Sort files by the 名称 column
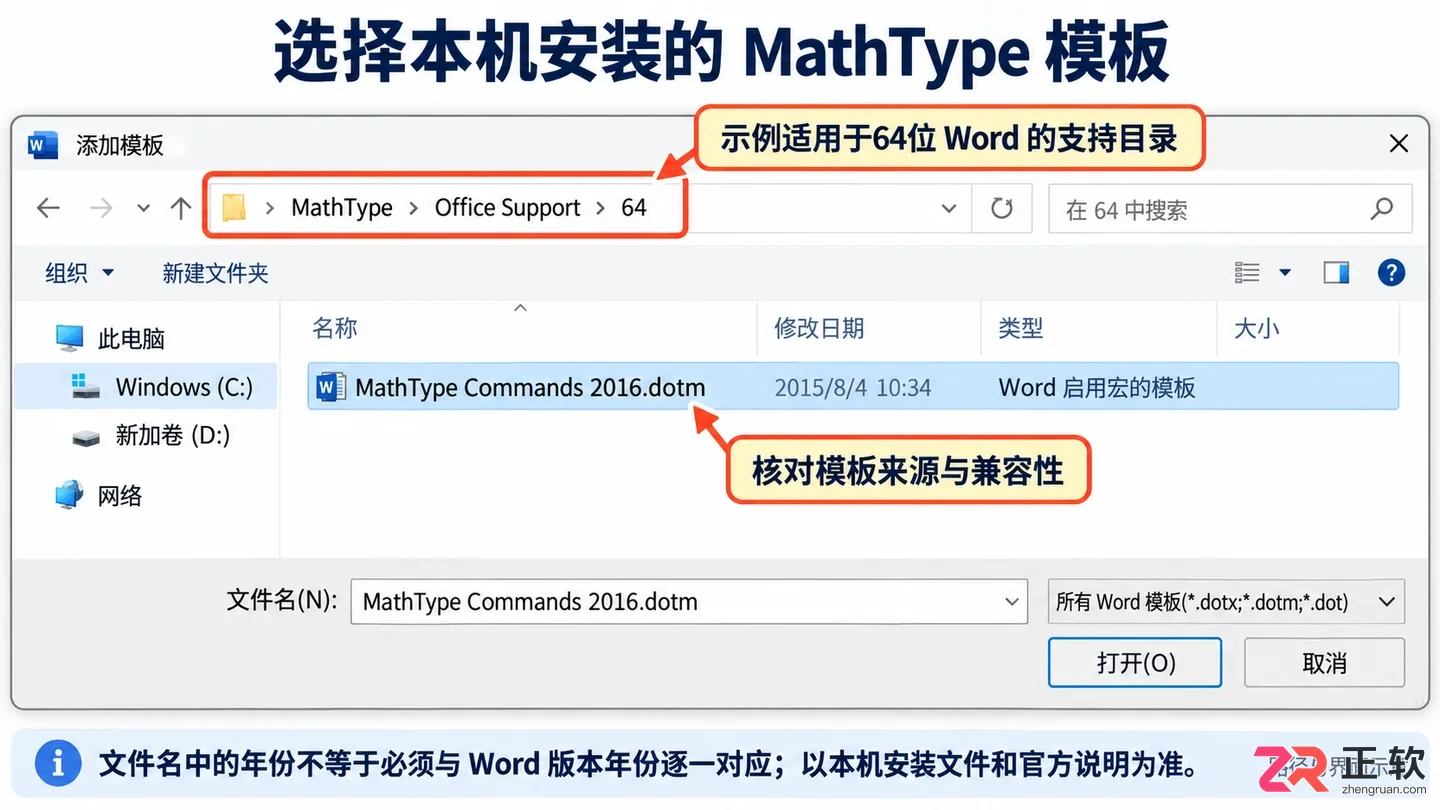The height and width of the screenshot is (810, 1440). [x=335, y=328]
